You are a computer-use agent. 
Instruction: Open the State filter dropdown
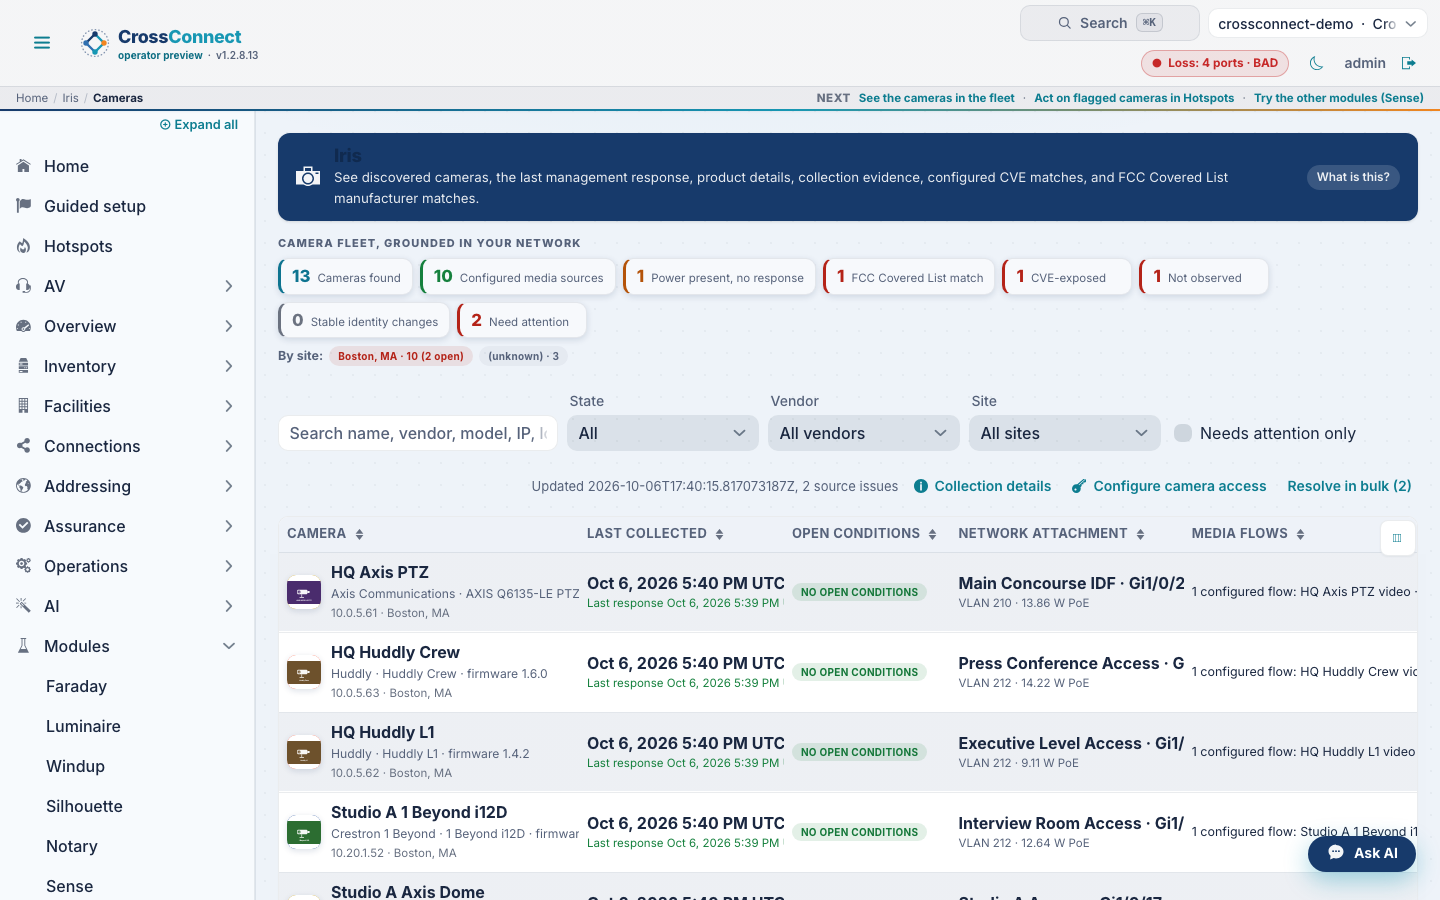point(663,433)
